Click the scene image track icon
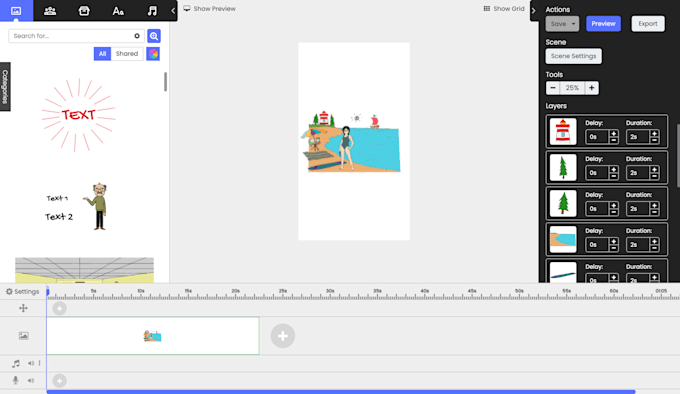 [23, 336]
